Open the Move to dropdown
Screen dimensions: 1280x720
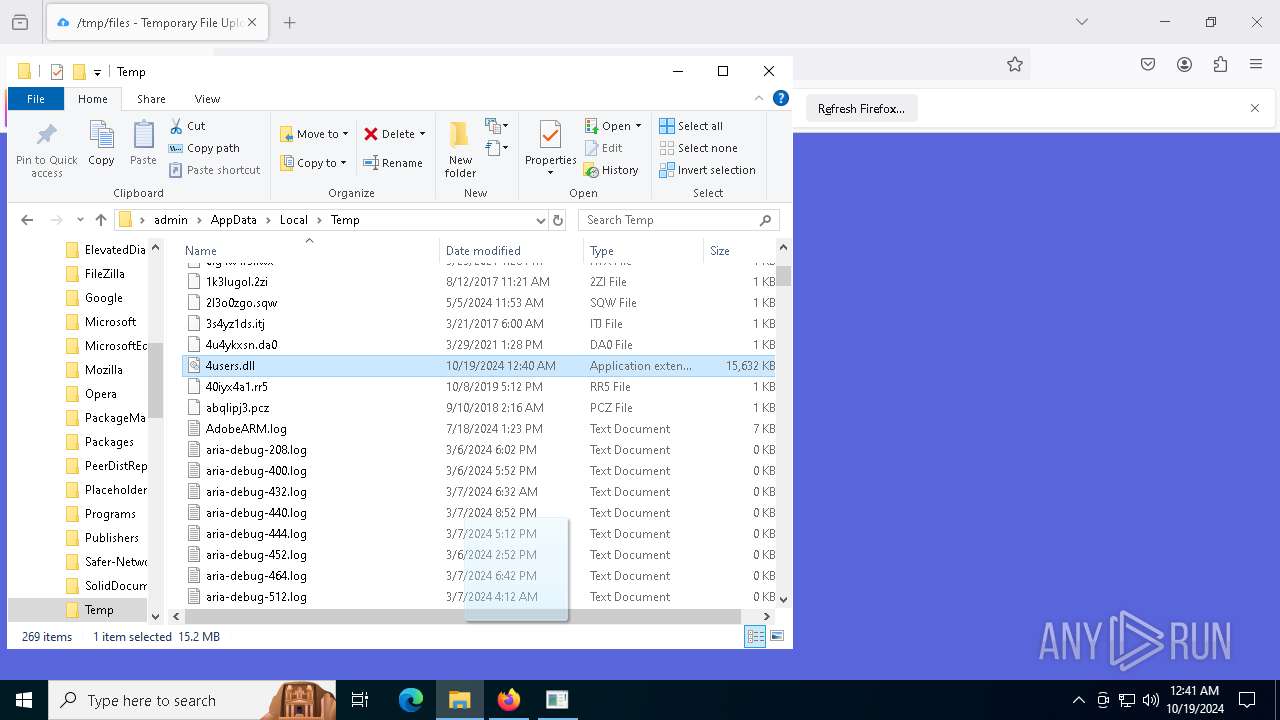(314, 134)
